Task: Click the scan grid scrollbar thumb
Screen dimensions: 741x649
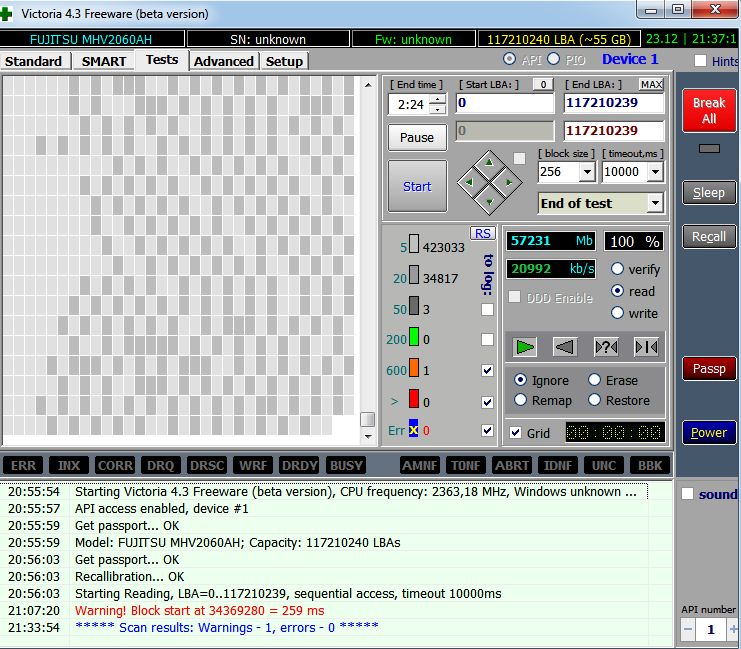Action: tap(367, 419)
